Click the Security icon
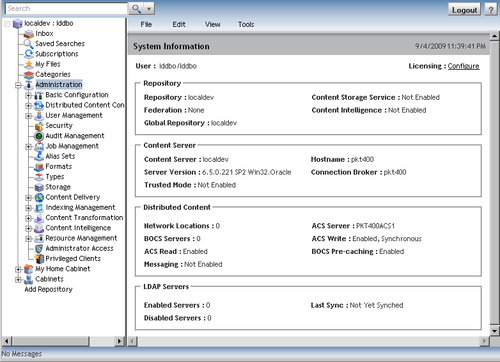 [39, 126]
